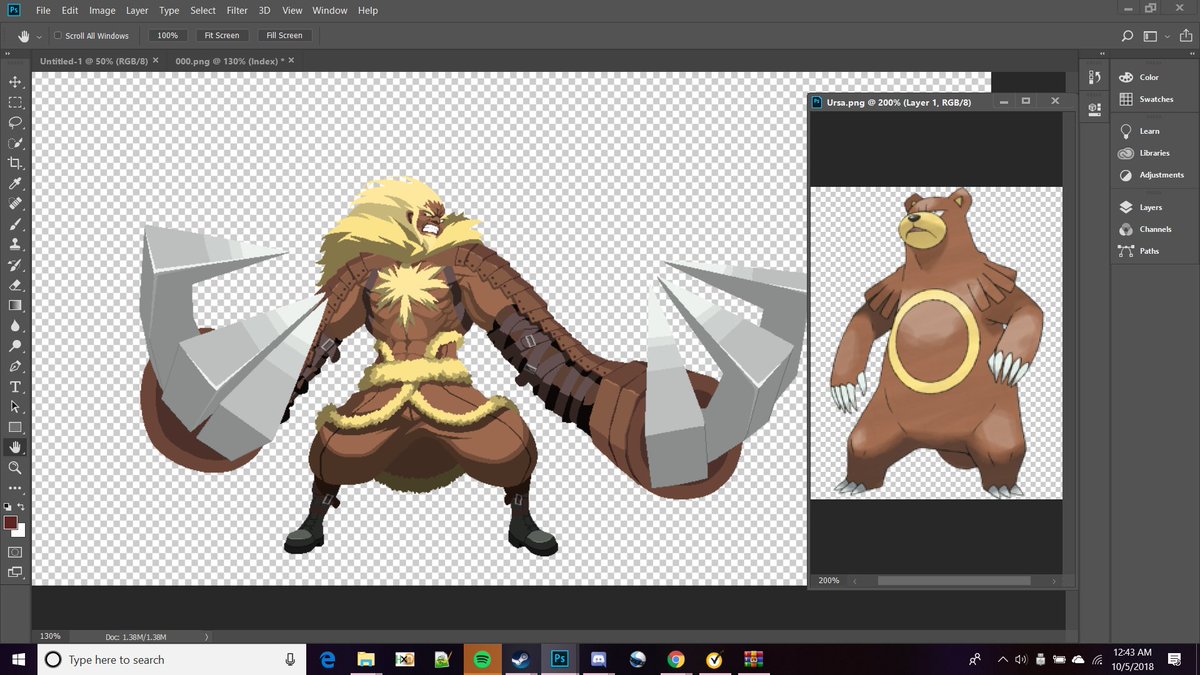Enable Scroll All Windows checkbox

(58, 35)
